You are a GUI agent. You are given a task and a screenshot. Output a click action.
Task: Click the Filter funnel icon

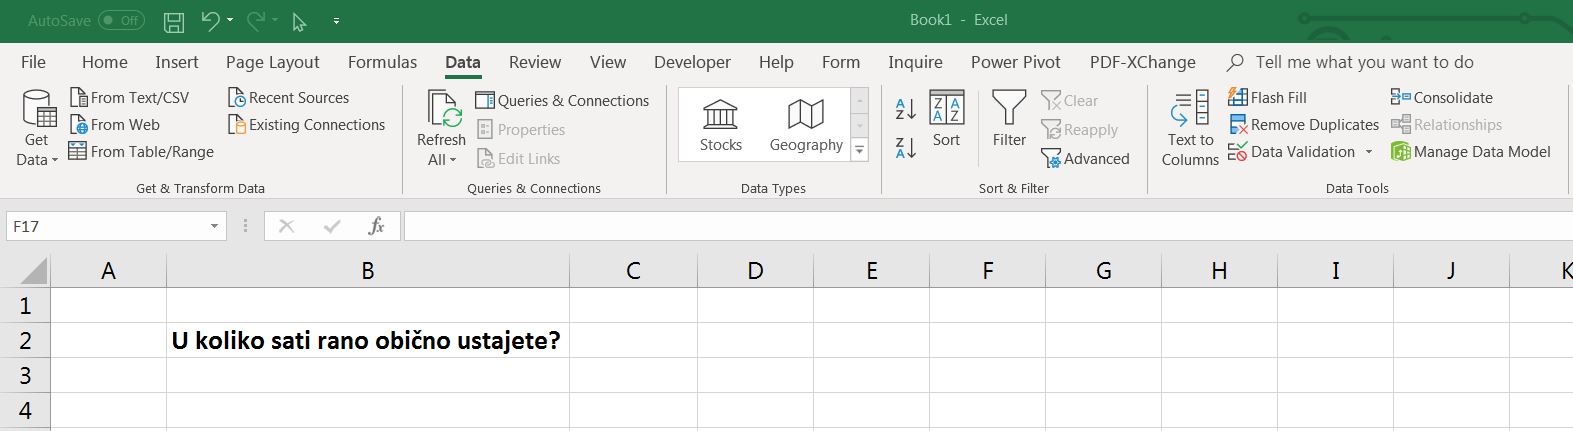point(1008,109)
